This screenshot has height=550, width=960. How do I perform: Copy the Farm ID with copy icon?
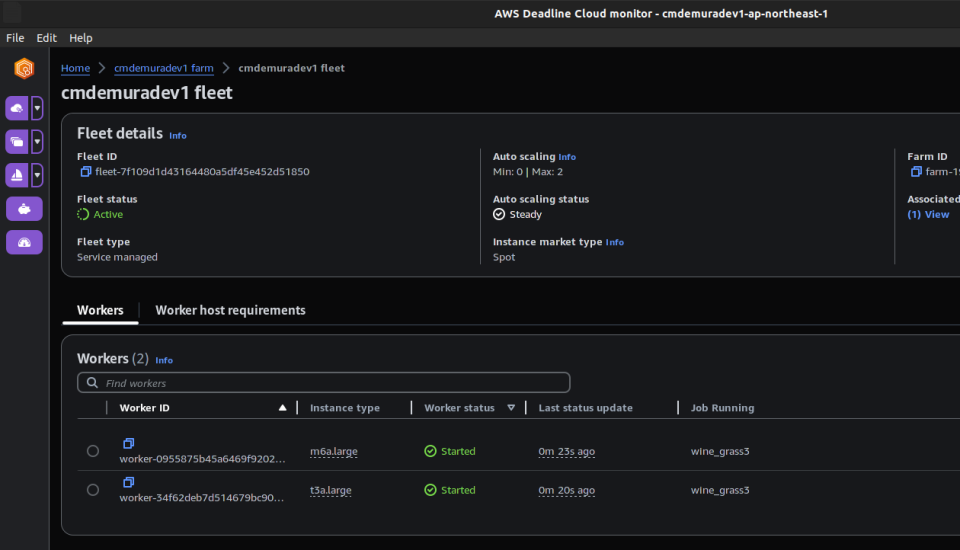pyautogui.click(x=916, y=171)
